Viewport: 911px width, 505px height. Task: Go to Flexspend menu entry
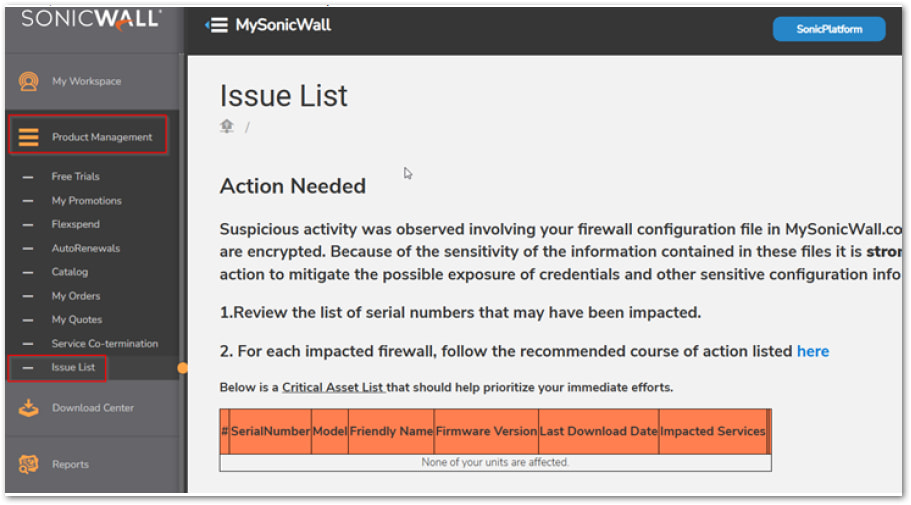click(75, 224)
